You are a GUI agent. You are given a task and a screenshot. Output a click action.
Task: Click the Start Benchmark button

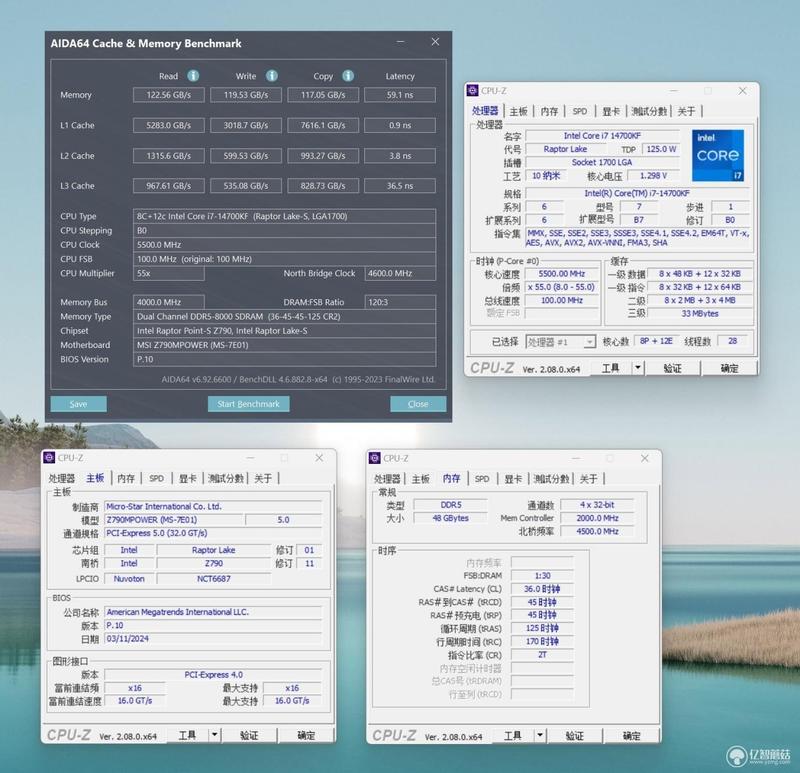click(x=248, y=404)
